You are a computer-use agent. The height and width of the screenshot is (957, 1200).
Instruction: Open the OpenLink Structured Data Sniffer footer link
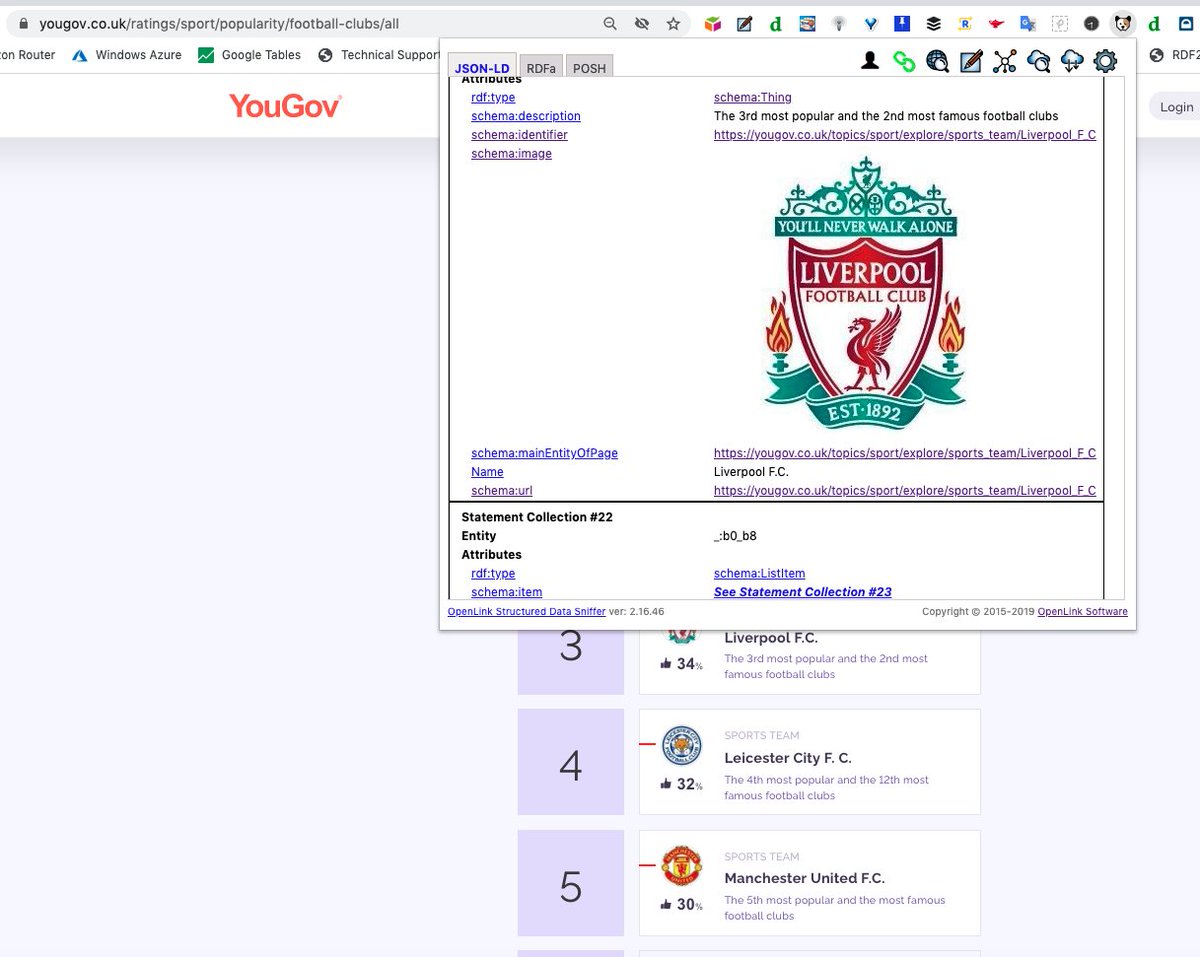coord(526,611)
